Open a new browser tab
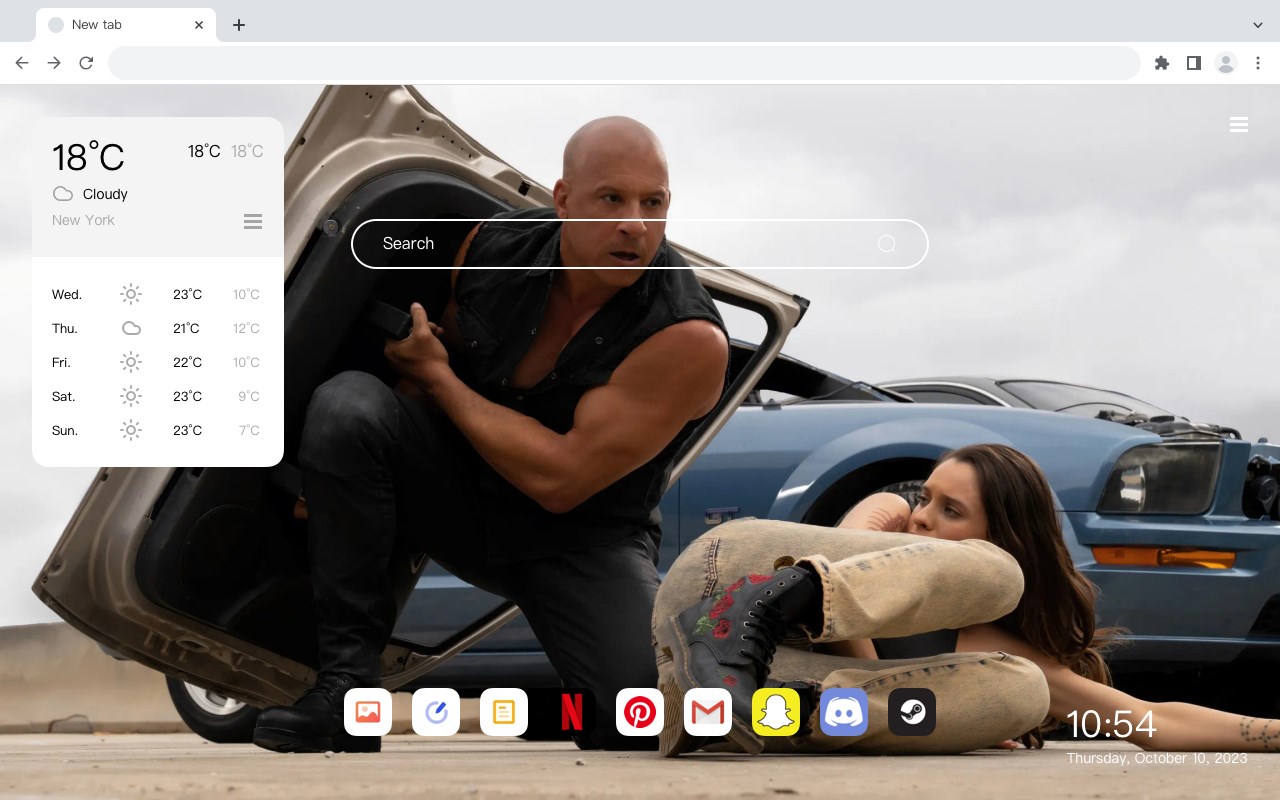The height and width of the screenshot is (800, 1280). pos(239,25)
